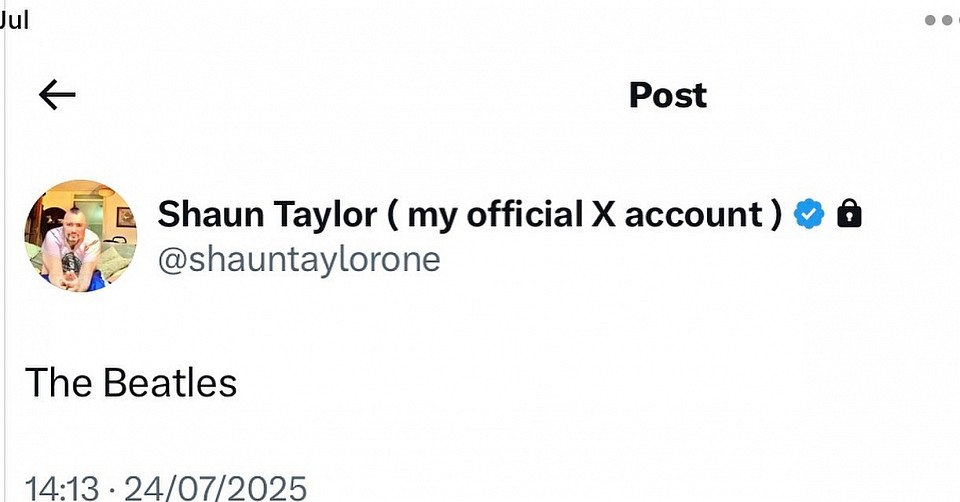Click the word "account" in display name
The height and width of the screenshot is (502, 960).
click(693, 213)
